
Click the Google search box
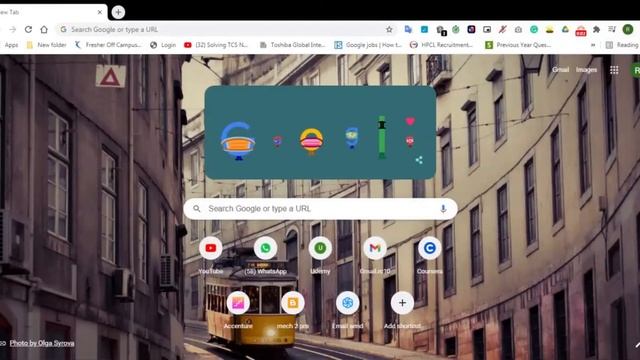320,209
